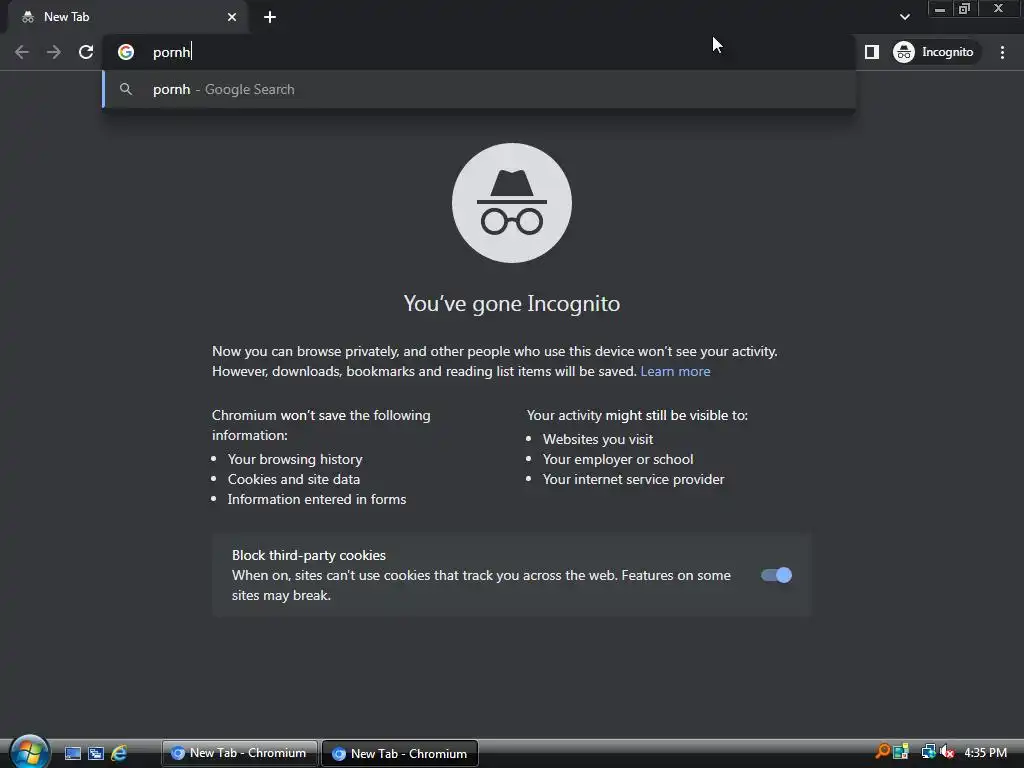
Task: Go forward using the forward arrow
Action: coord(54,52)
